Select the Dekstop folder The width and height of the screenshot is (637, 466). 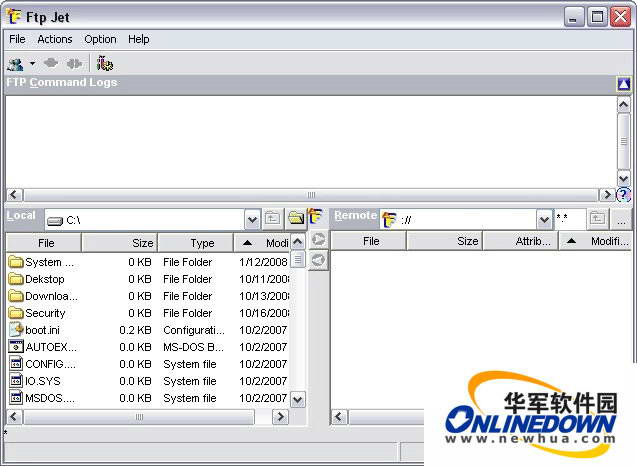(37, 279)
